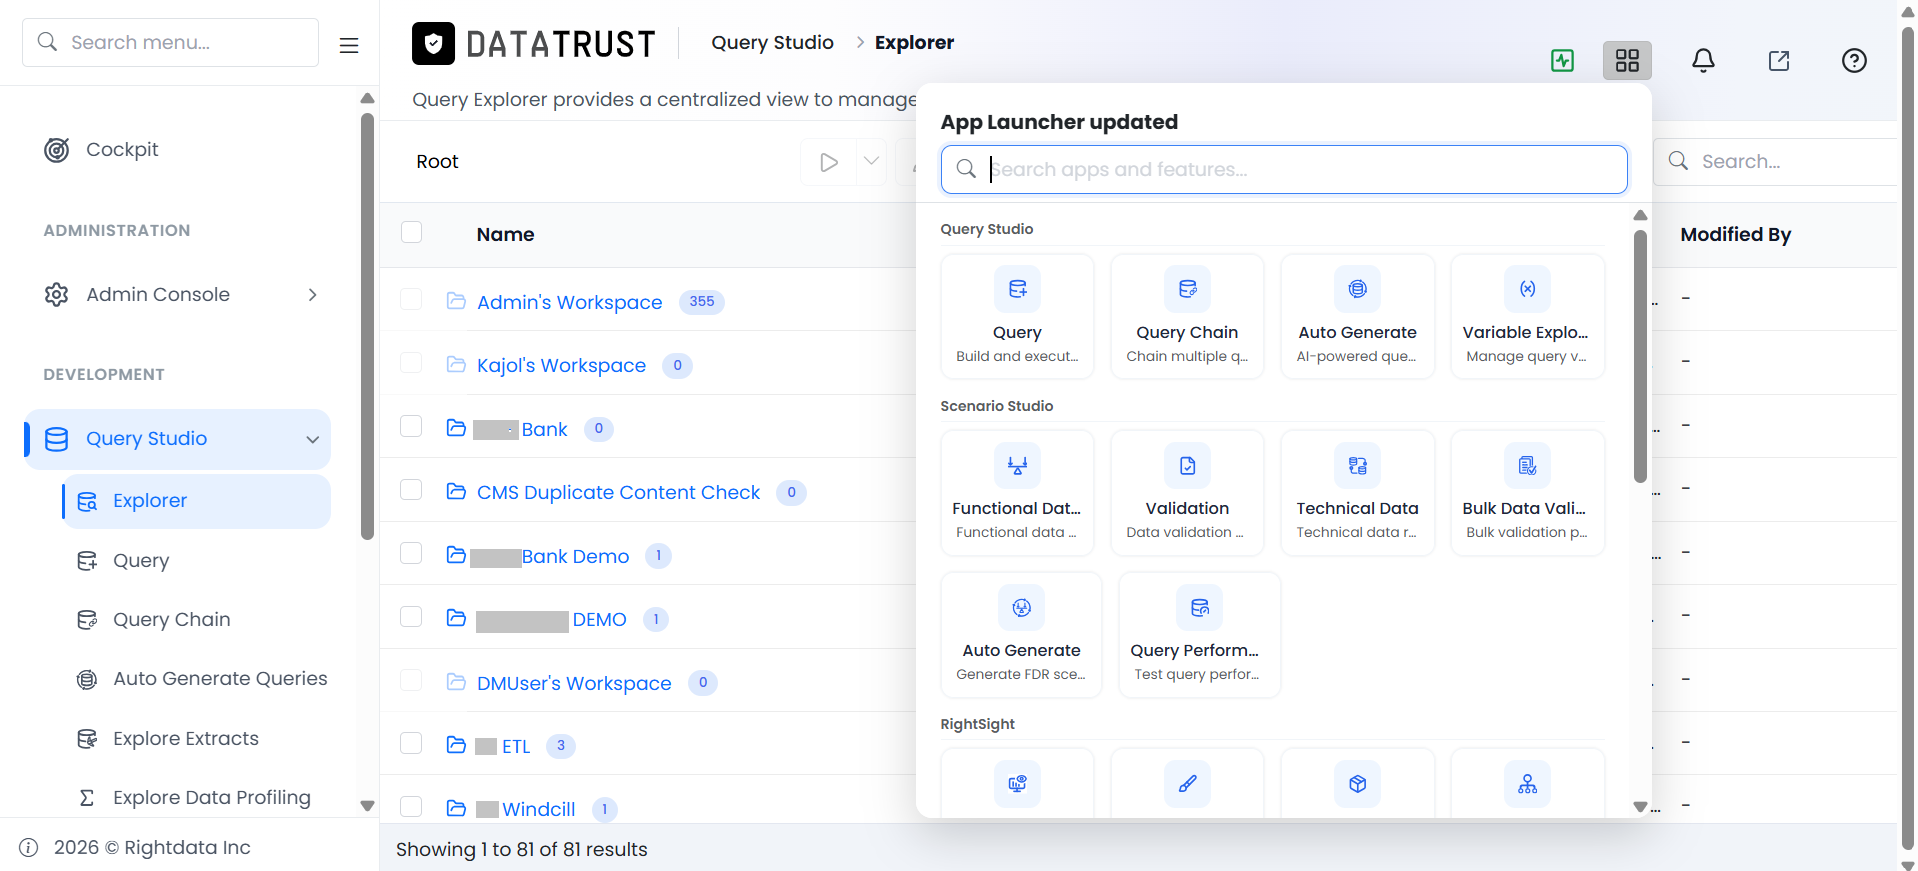Launch Query Performance tile
Screen dimensions: 1918x871
click(1199, 634)
